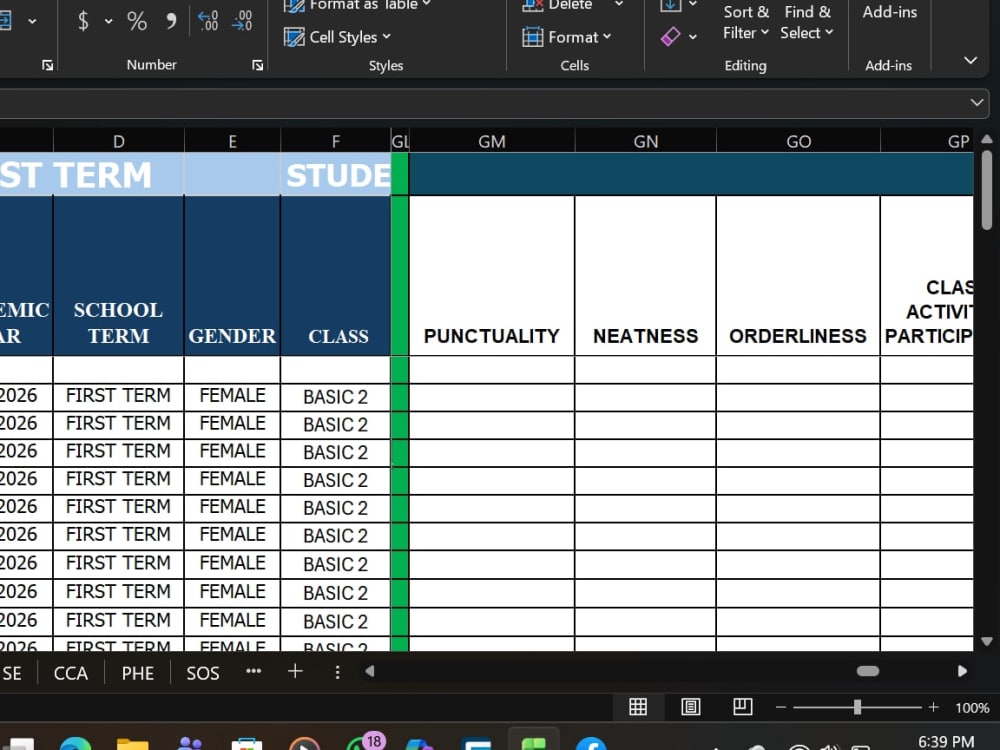Select column D header

coord(119,141)
